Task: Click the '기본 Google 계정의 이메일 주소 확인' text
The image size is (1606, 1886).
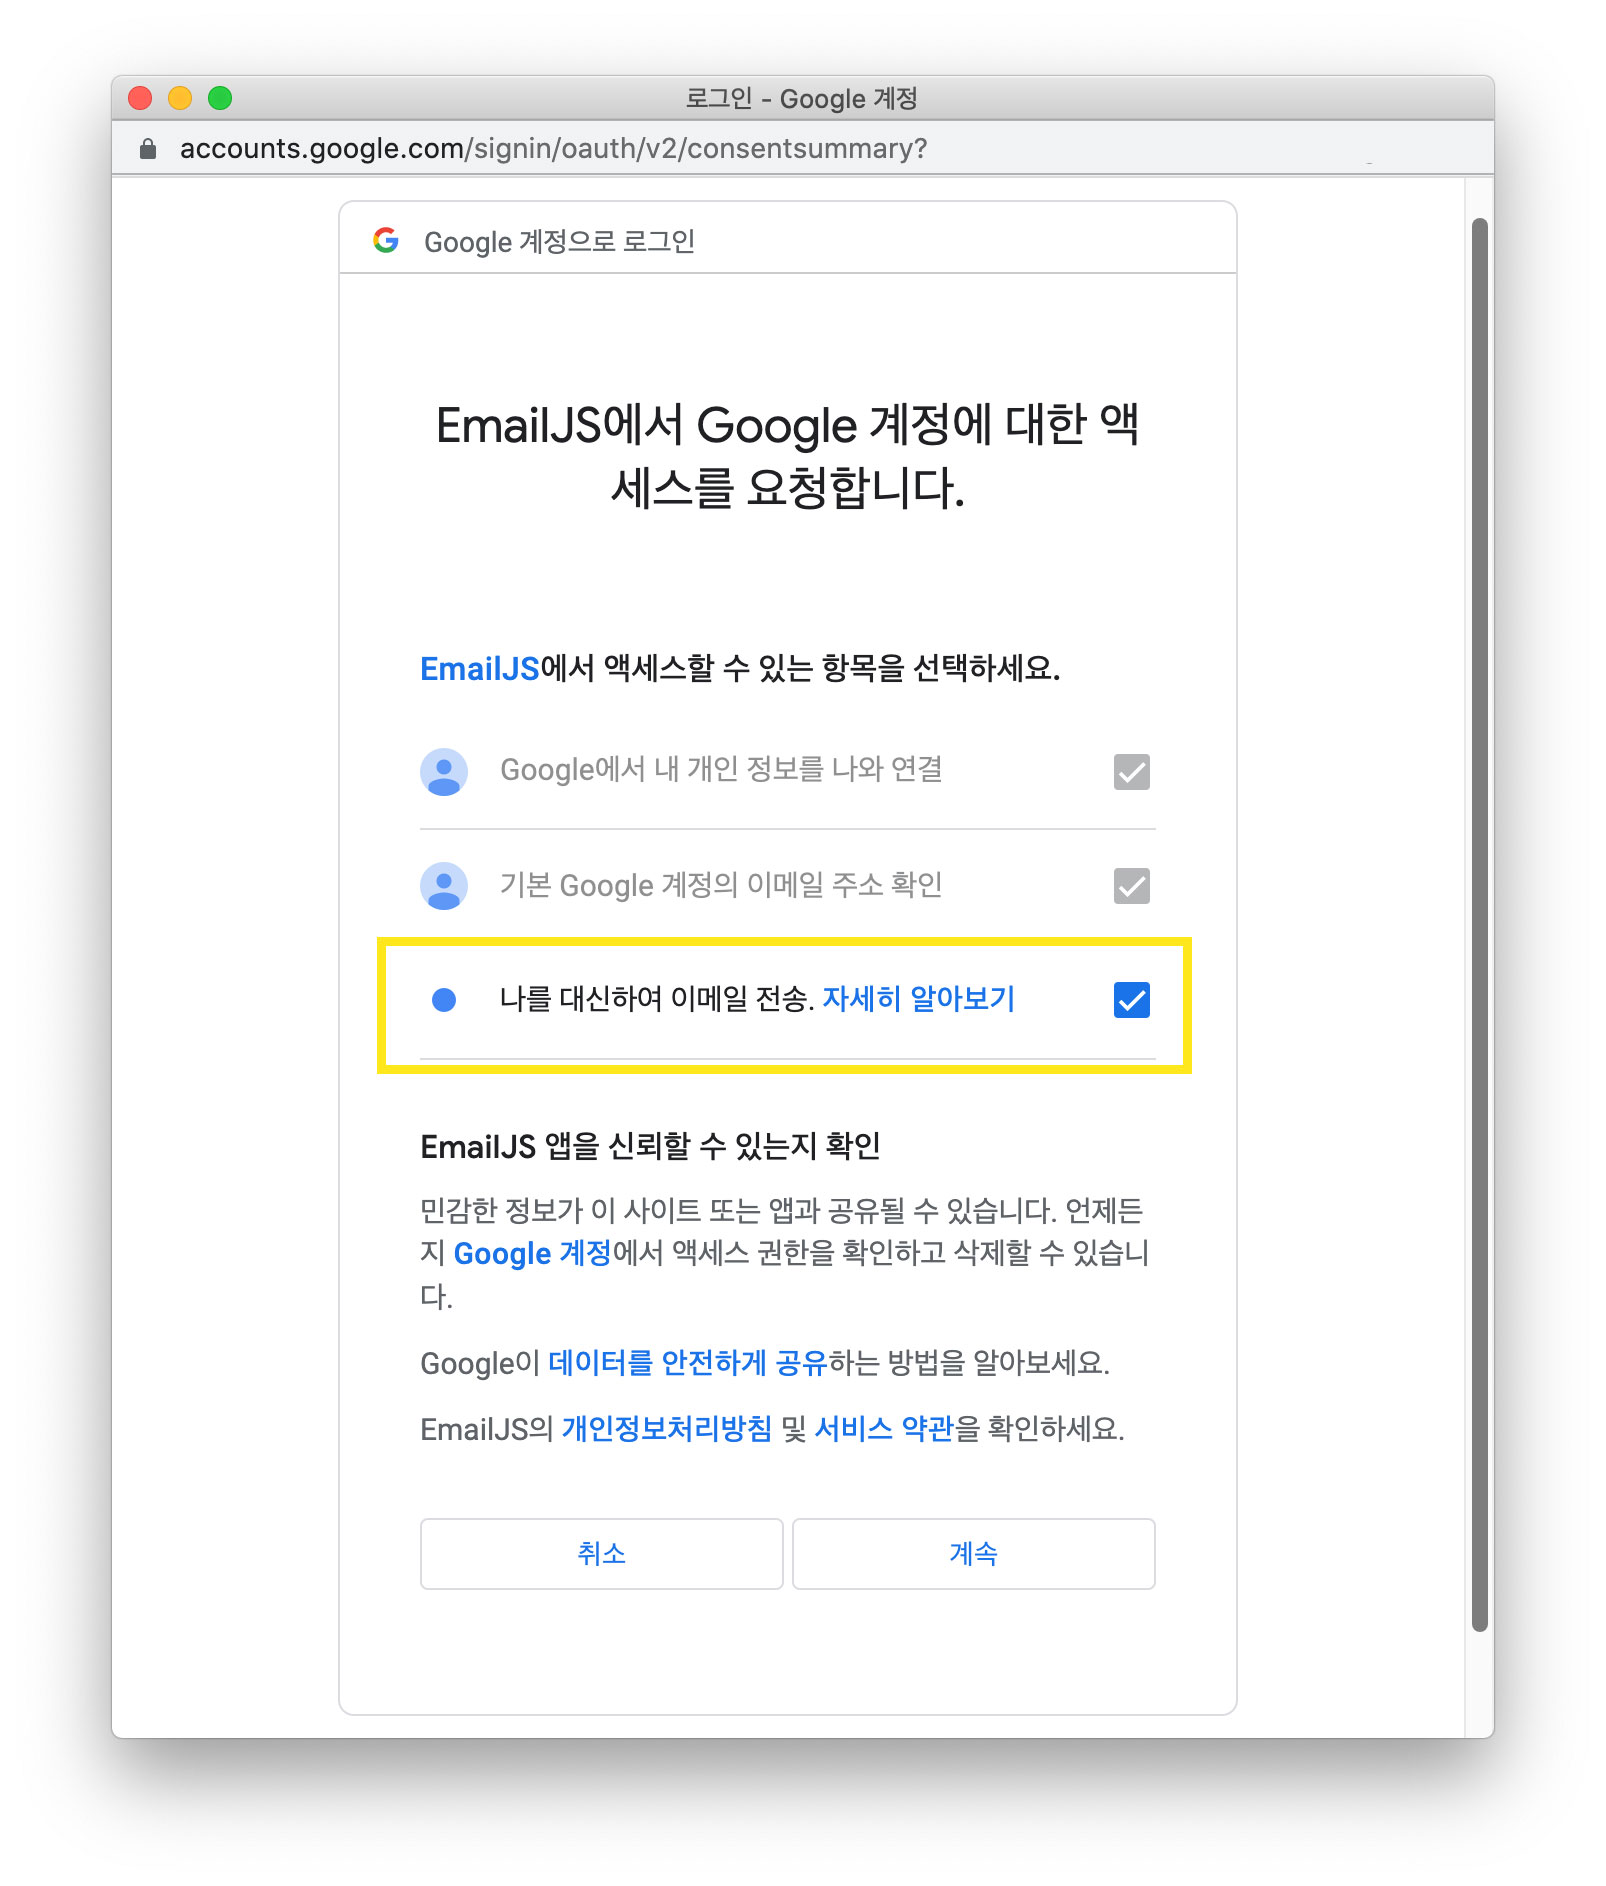Action: [x=721, y=885]
